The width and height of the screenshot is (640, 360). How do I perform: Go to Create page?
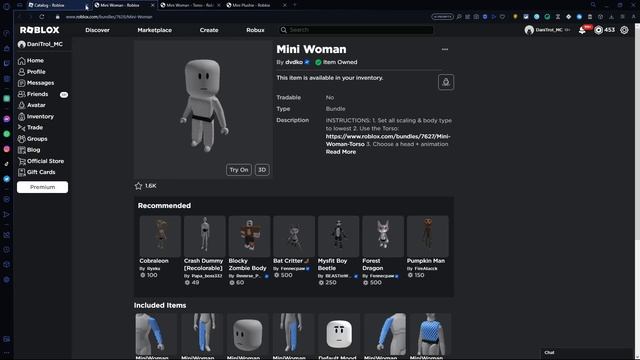pyautogui.click(x=209, y=30)
